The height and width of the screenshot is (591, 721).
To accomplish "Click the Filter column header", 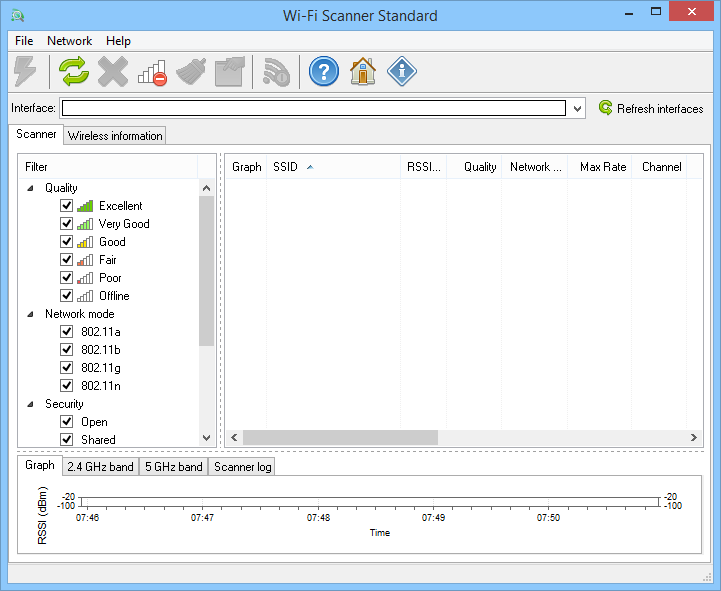I will coord(109,167).
